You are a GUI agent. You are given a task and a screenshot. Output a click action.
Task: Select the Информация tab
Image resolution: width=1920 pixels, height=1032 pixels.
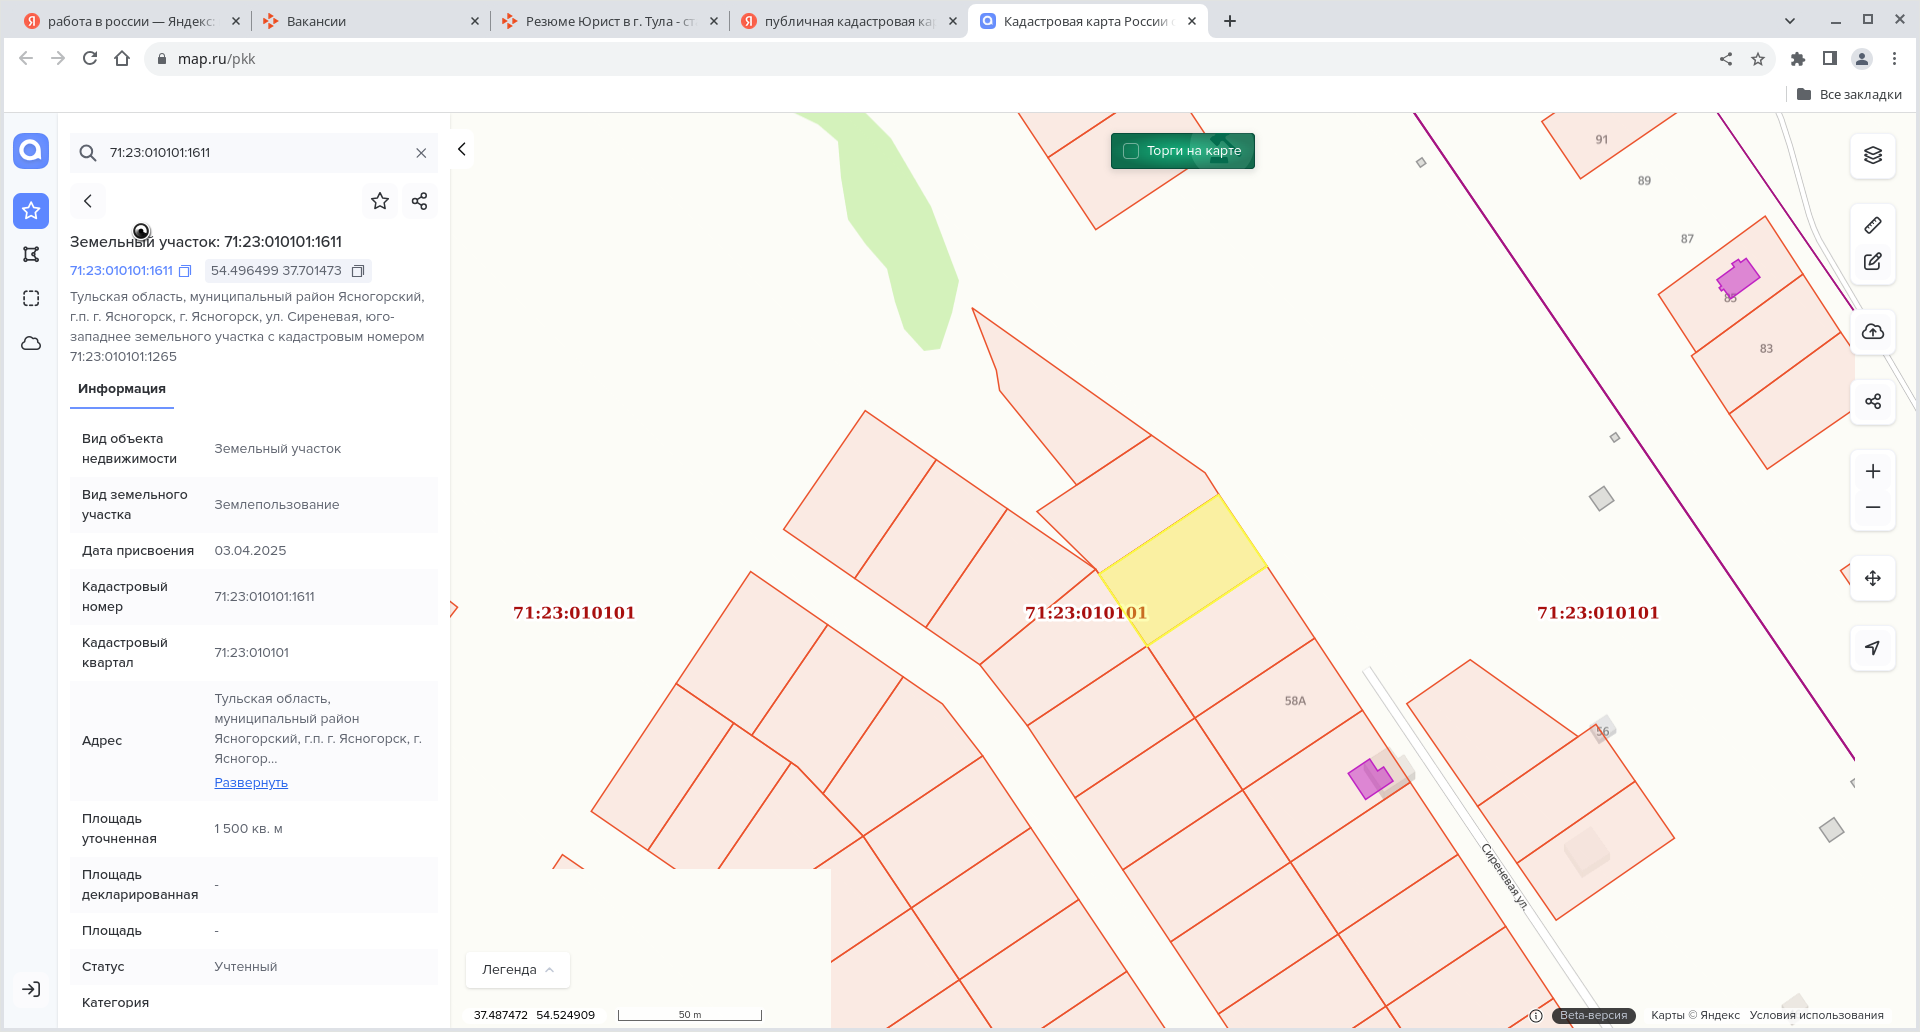coord(122,389)
